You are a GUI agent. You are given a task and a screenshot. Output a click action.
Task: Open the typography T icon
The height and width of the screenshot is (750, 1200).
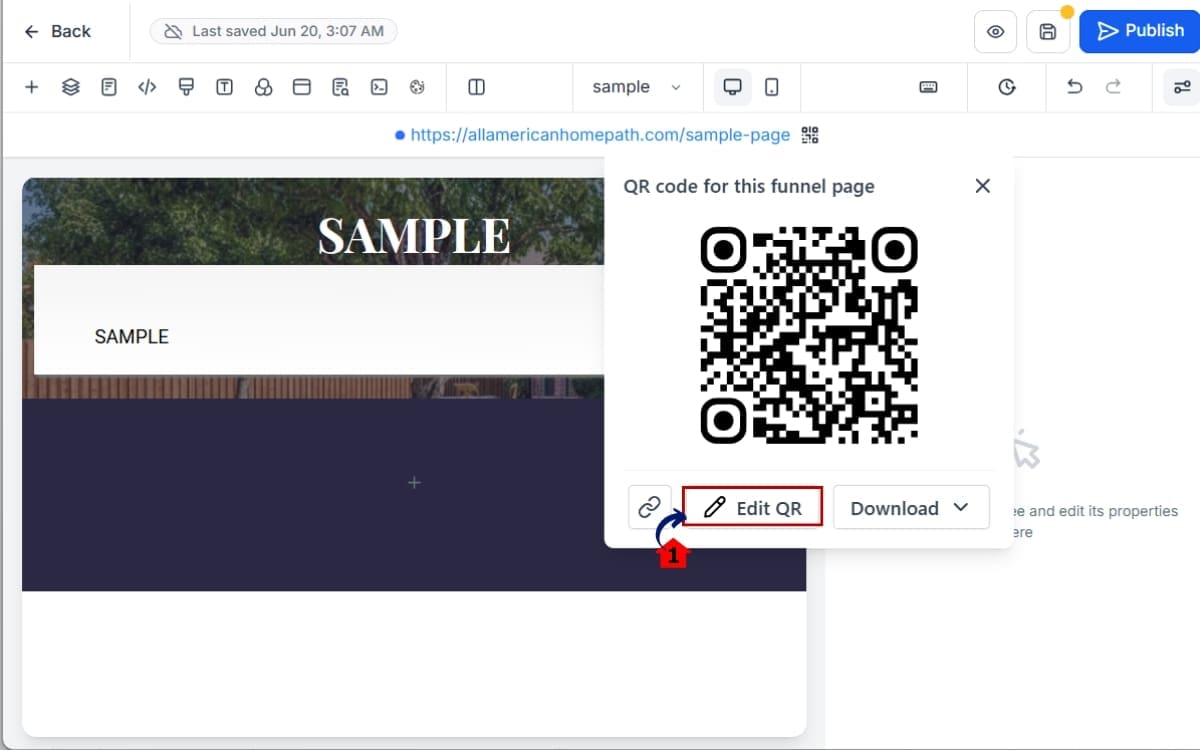click(x=224, y=87)
